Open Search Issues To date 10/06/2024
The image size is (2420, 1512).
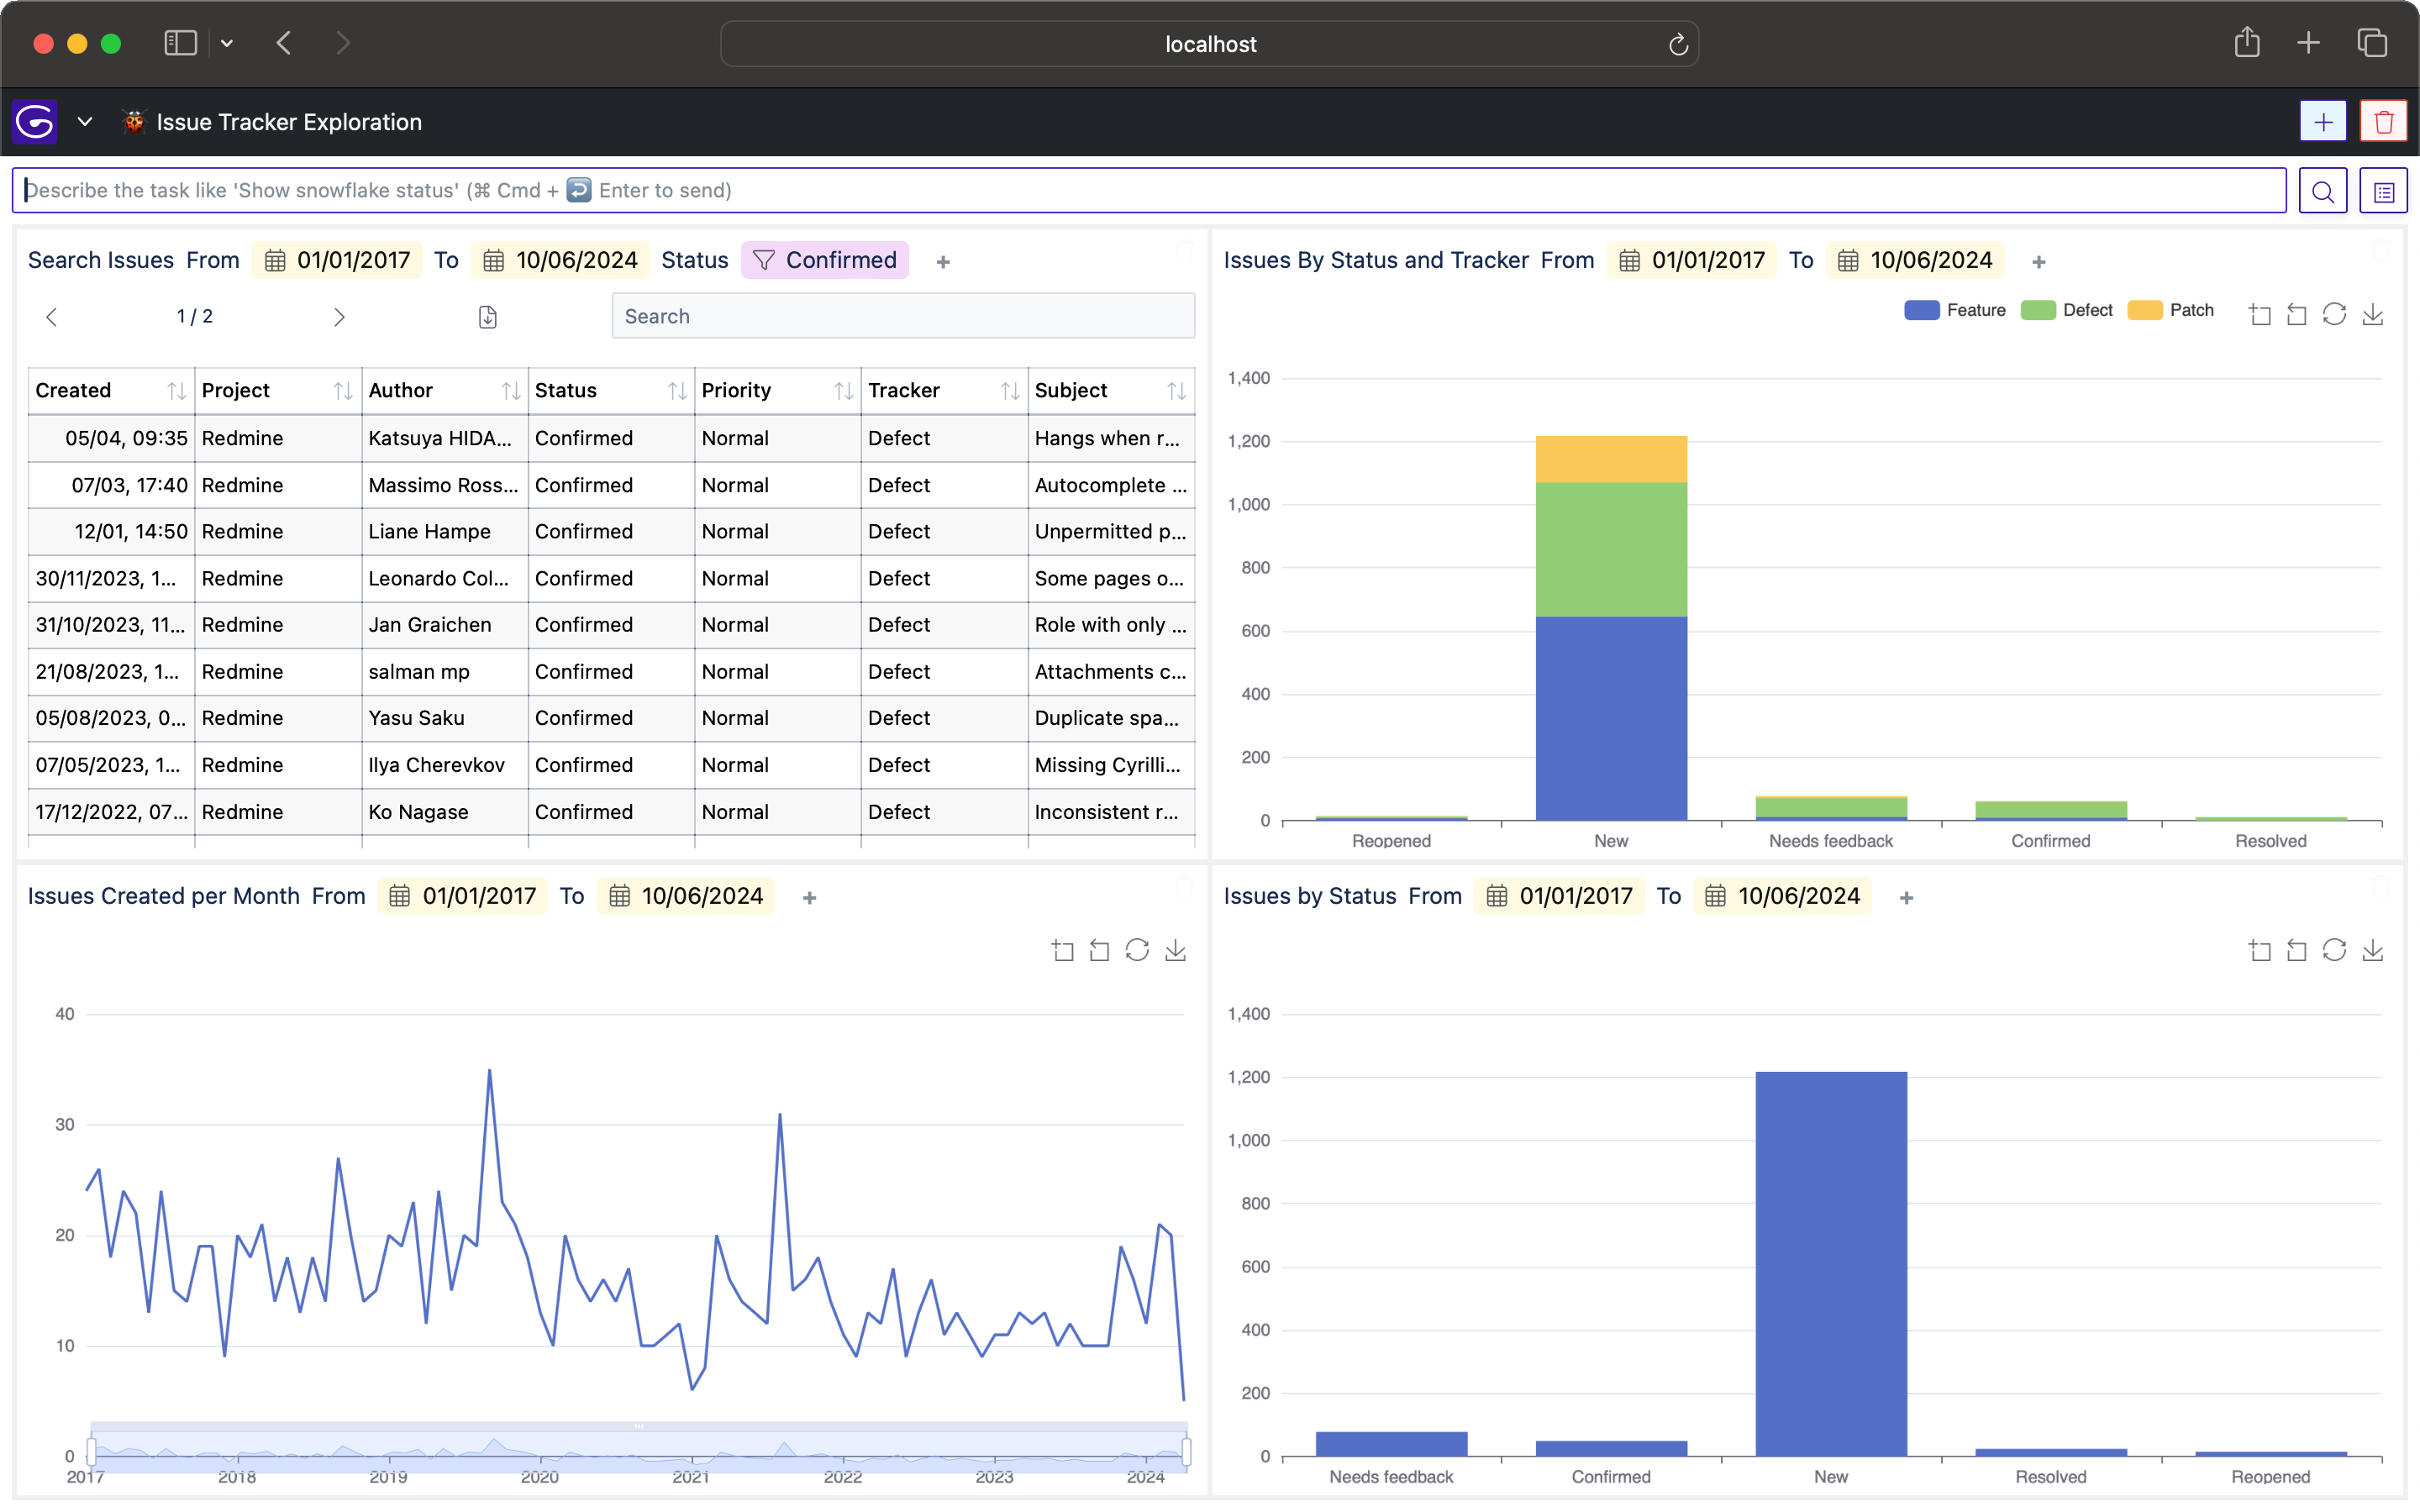pos(560,260)
